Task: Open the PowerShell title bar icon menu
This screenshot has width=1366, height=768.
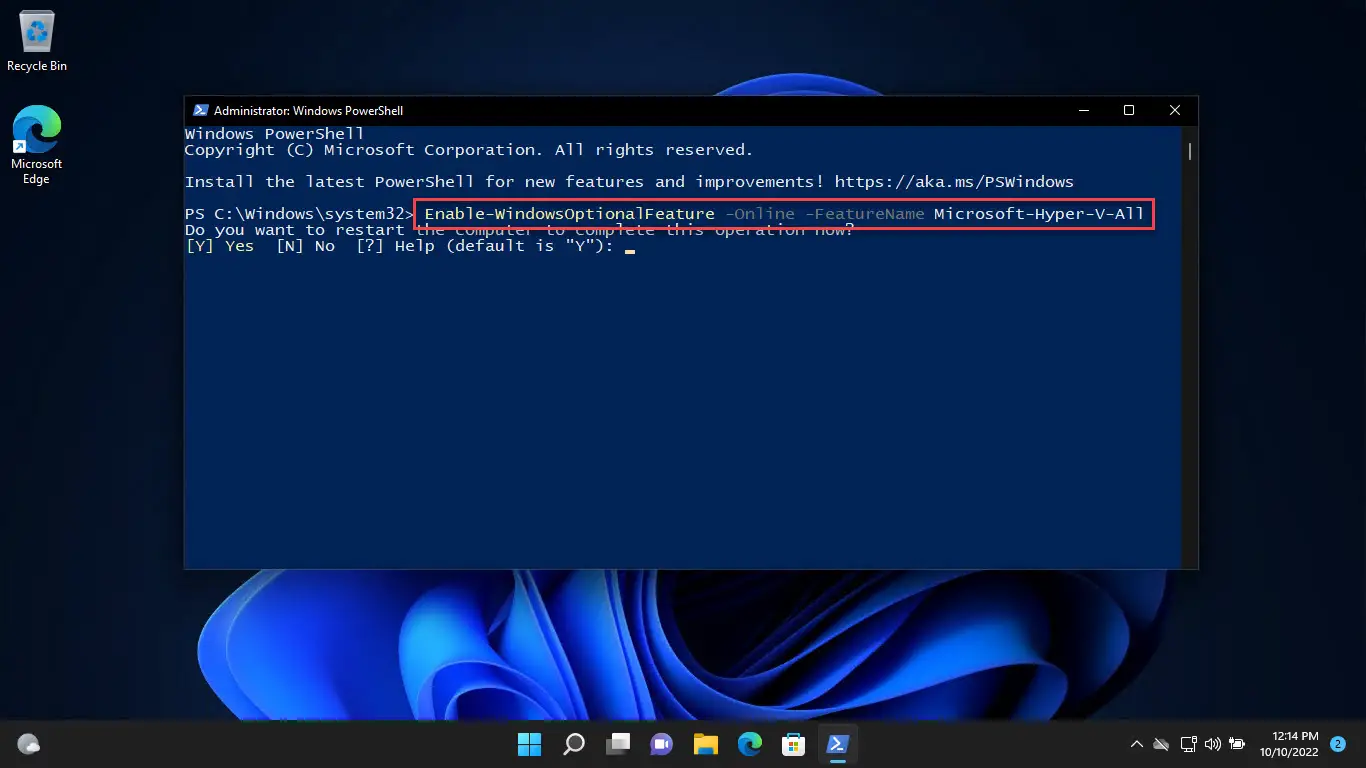Action: [200, 111]
